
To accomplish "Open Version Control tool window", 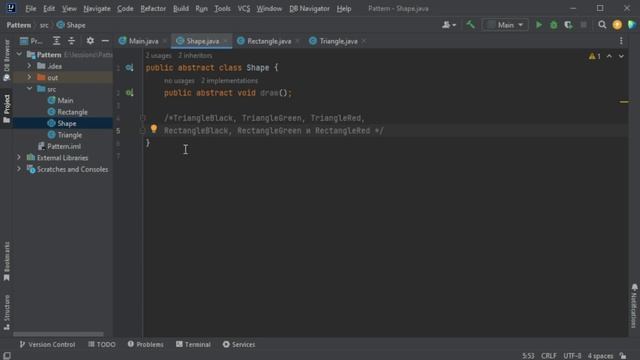I will tap(47, 344).
